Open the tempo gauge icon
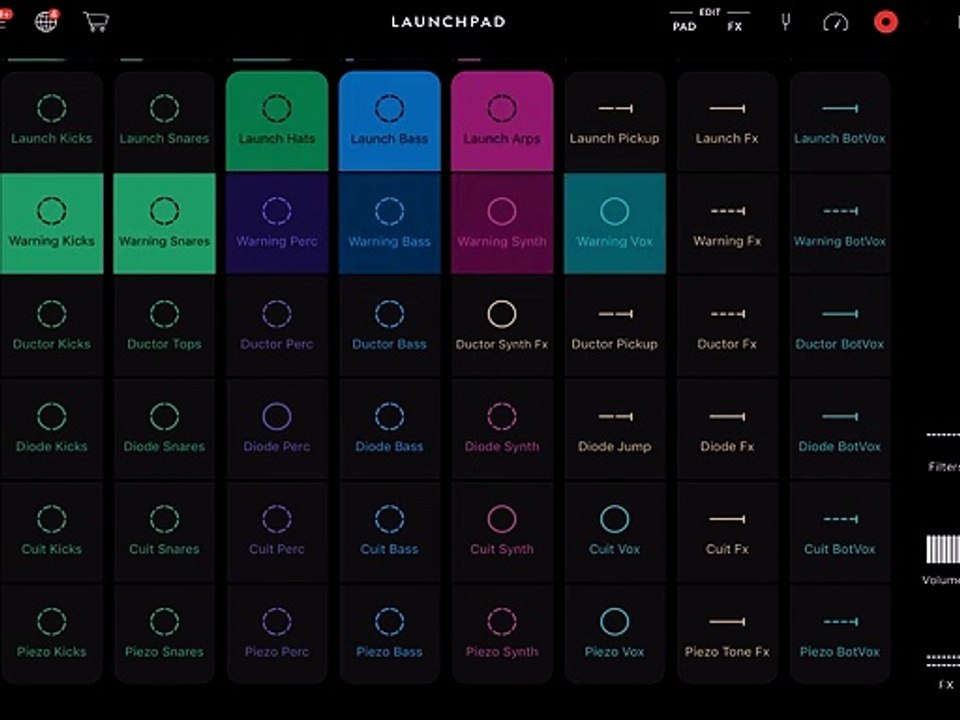This screenshot has height=720, width=960. click(835, 23)
